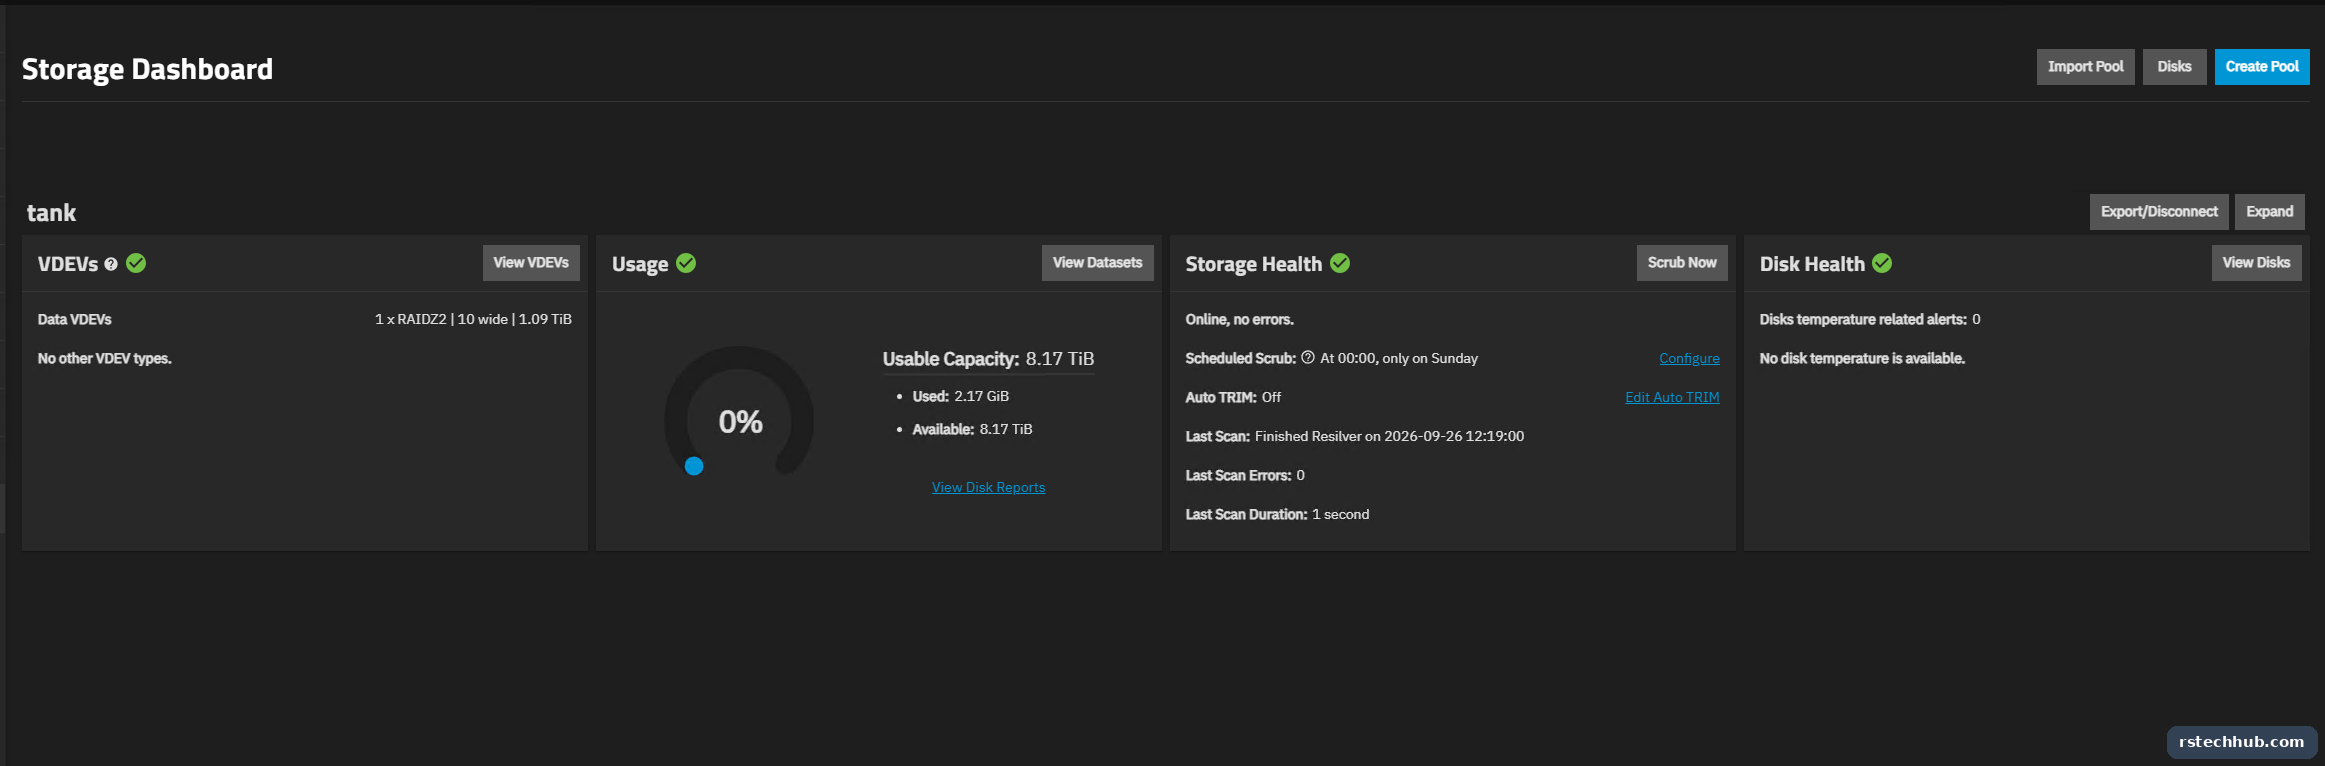Select the '1 x RAIDZ2 | 10 wide | 1.09 TiB' text
2325x766 pixels.
click(473, 319)
